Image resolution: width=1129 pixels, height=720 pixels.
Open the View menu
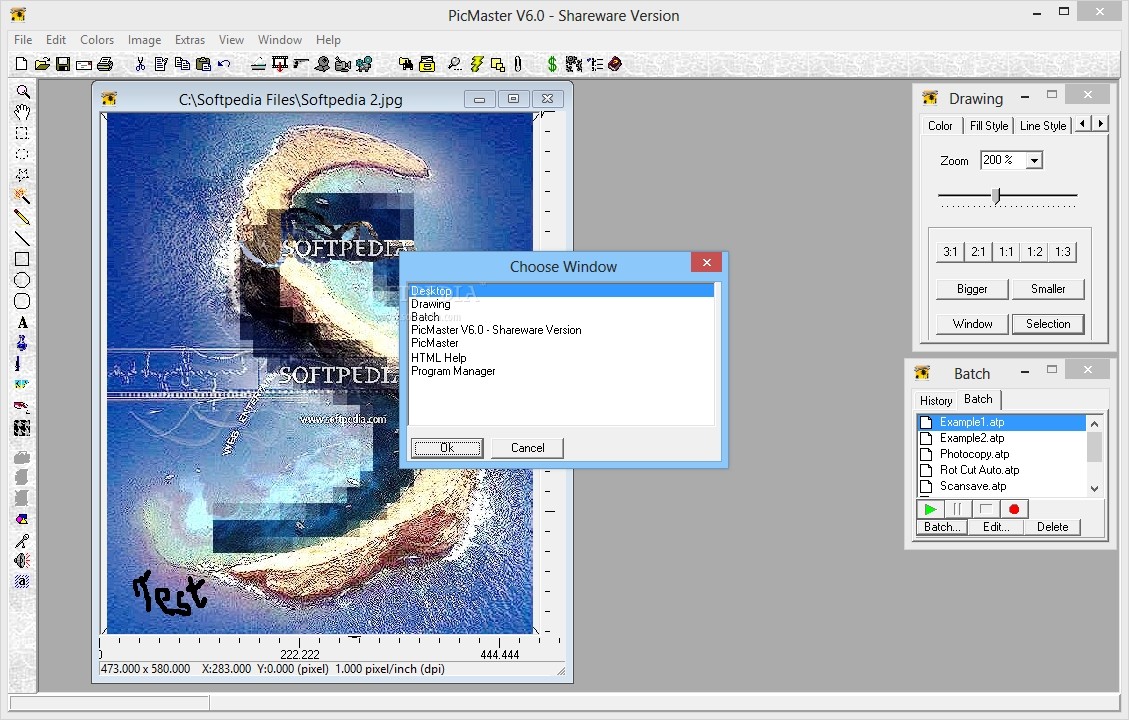[231, 40]
